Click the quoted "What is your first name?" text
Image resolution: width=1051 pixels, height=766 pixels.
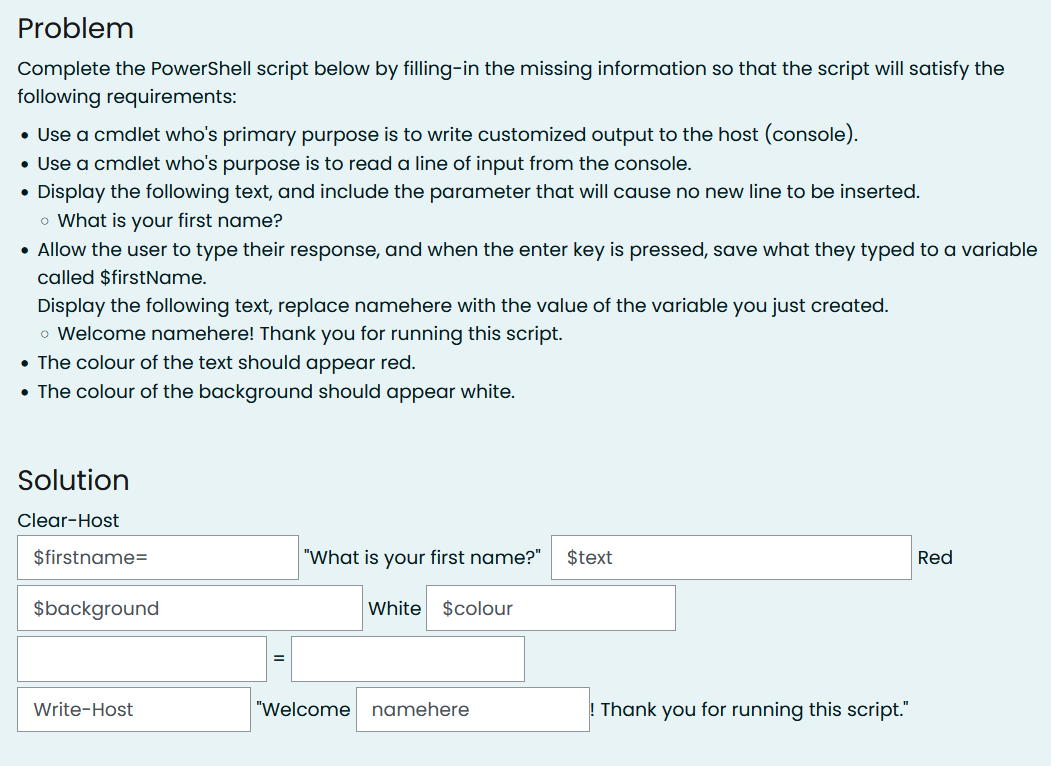click(x=422, y=558)
